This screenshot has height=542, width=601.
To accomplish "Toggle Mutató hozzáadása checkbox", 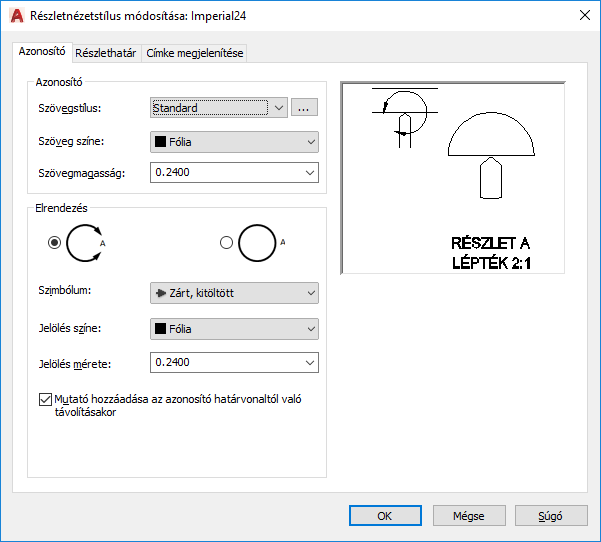I will pyautogui.click(x=45, y=399).
